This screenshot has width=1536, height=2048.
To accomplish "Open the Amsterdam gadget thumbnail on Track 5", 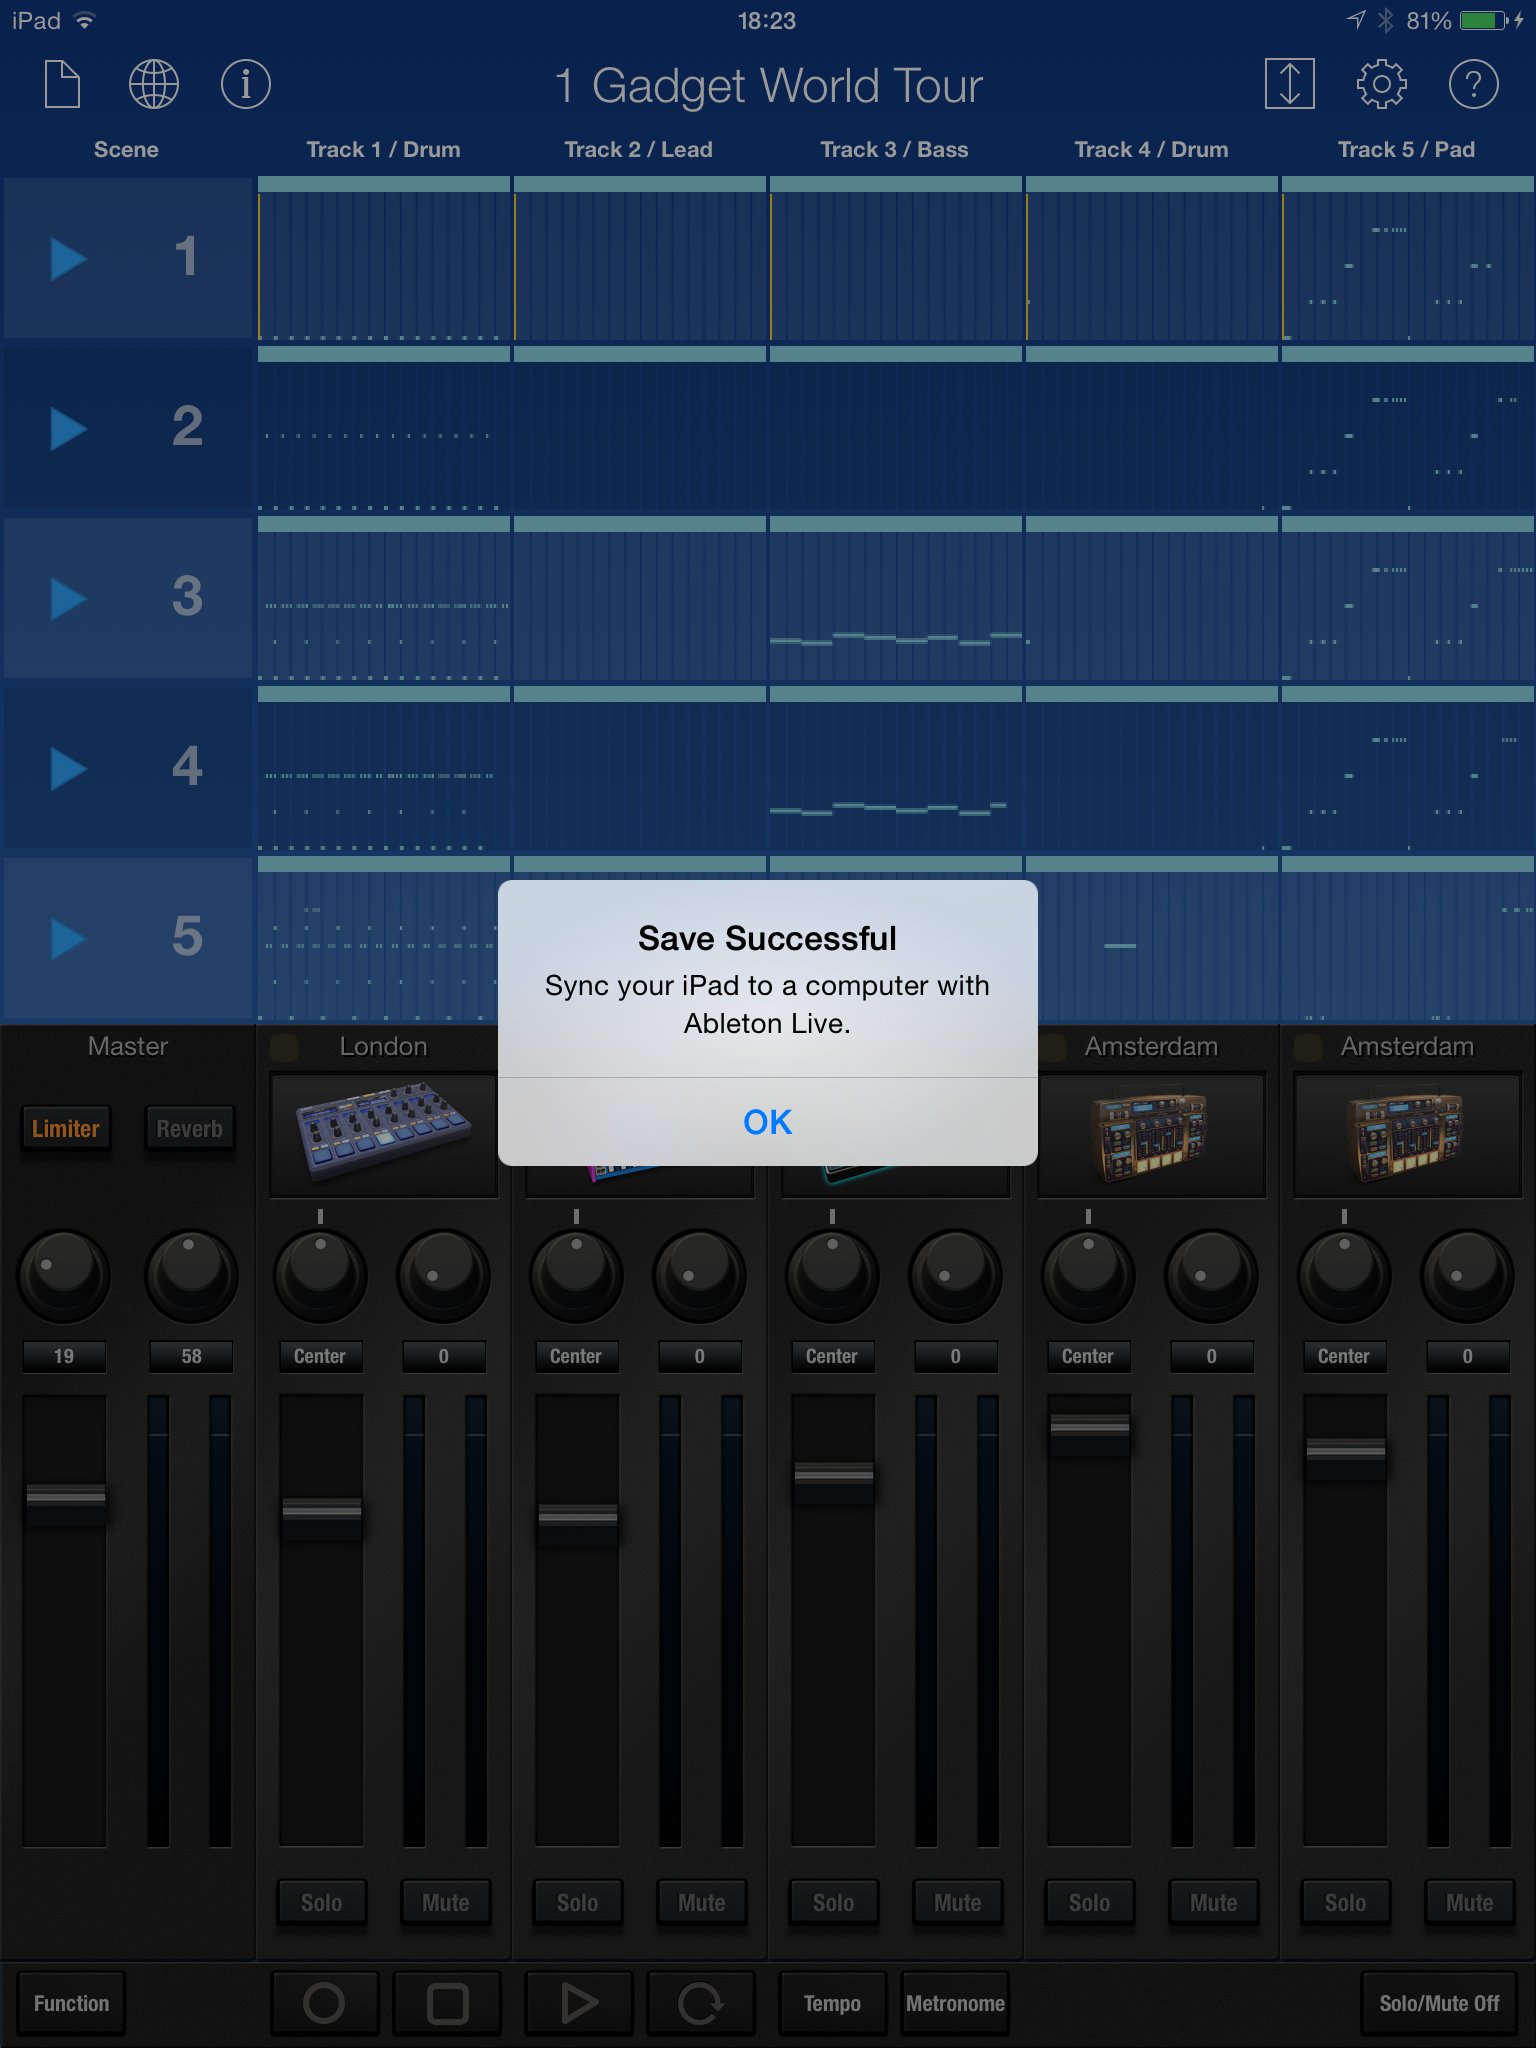I will click(x=1407, y=1135).
